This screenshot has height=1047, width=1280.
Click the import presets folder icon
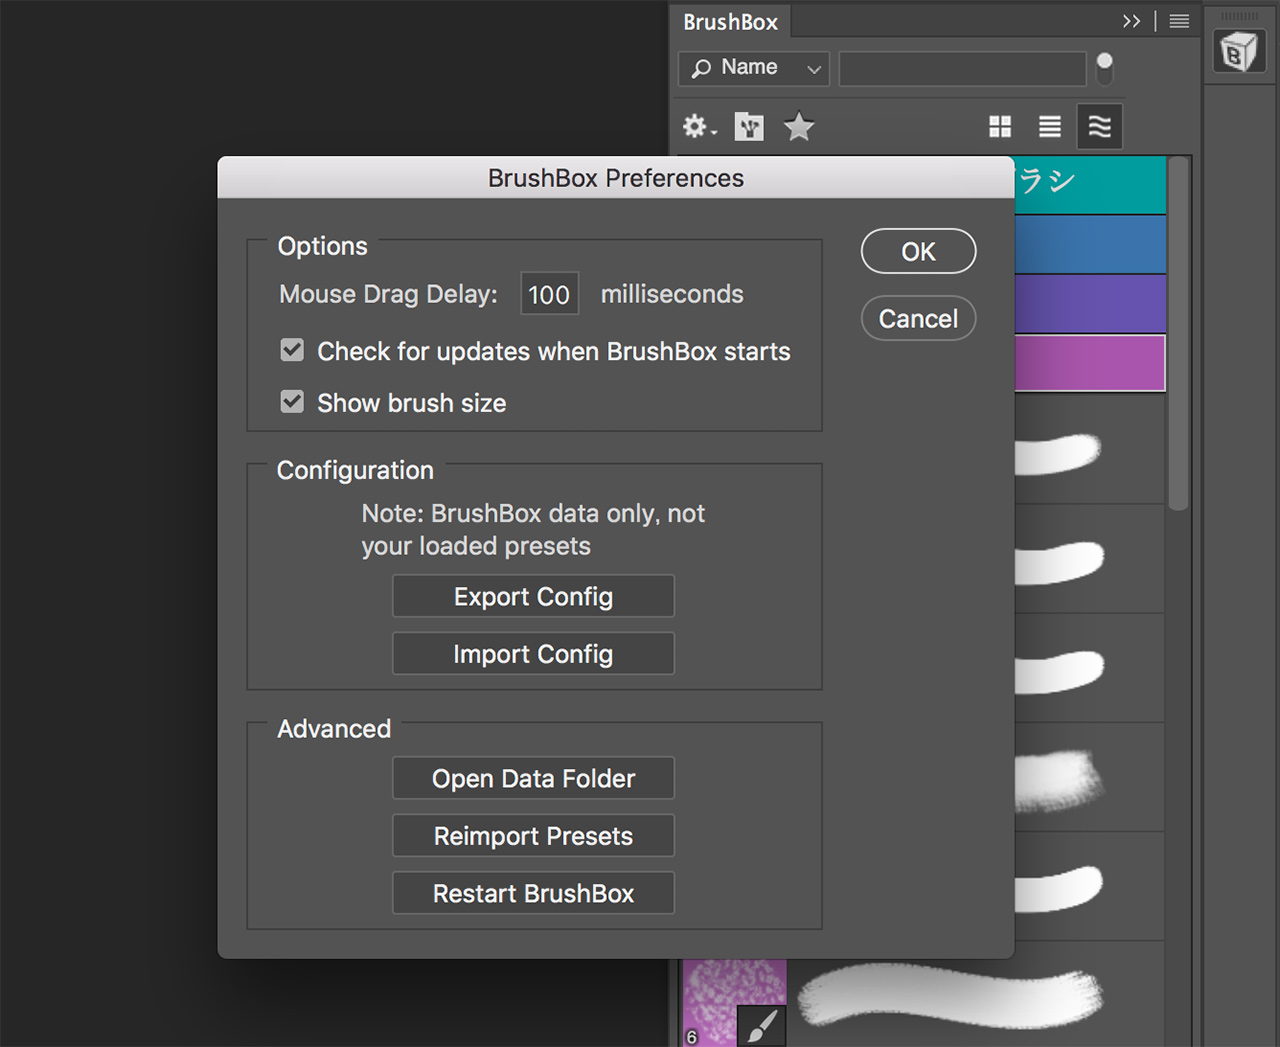749,127
